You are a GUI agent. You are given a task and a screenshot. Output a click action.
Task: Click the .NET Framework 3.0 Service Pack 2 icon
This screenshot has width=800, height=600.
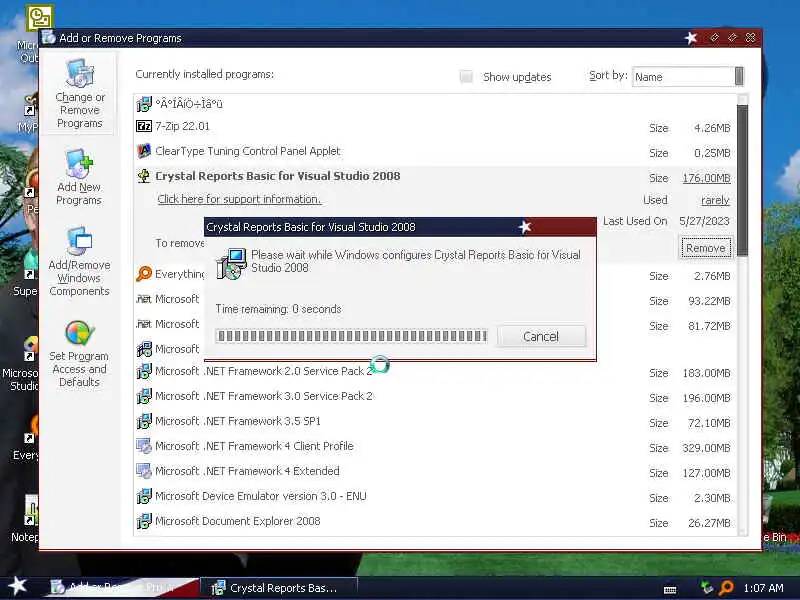[x=144, y=396]
